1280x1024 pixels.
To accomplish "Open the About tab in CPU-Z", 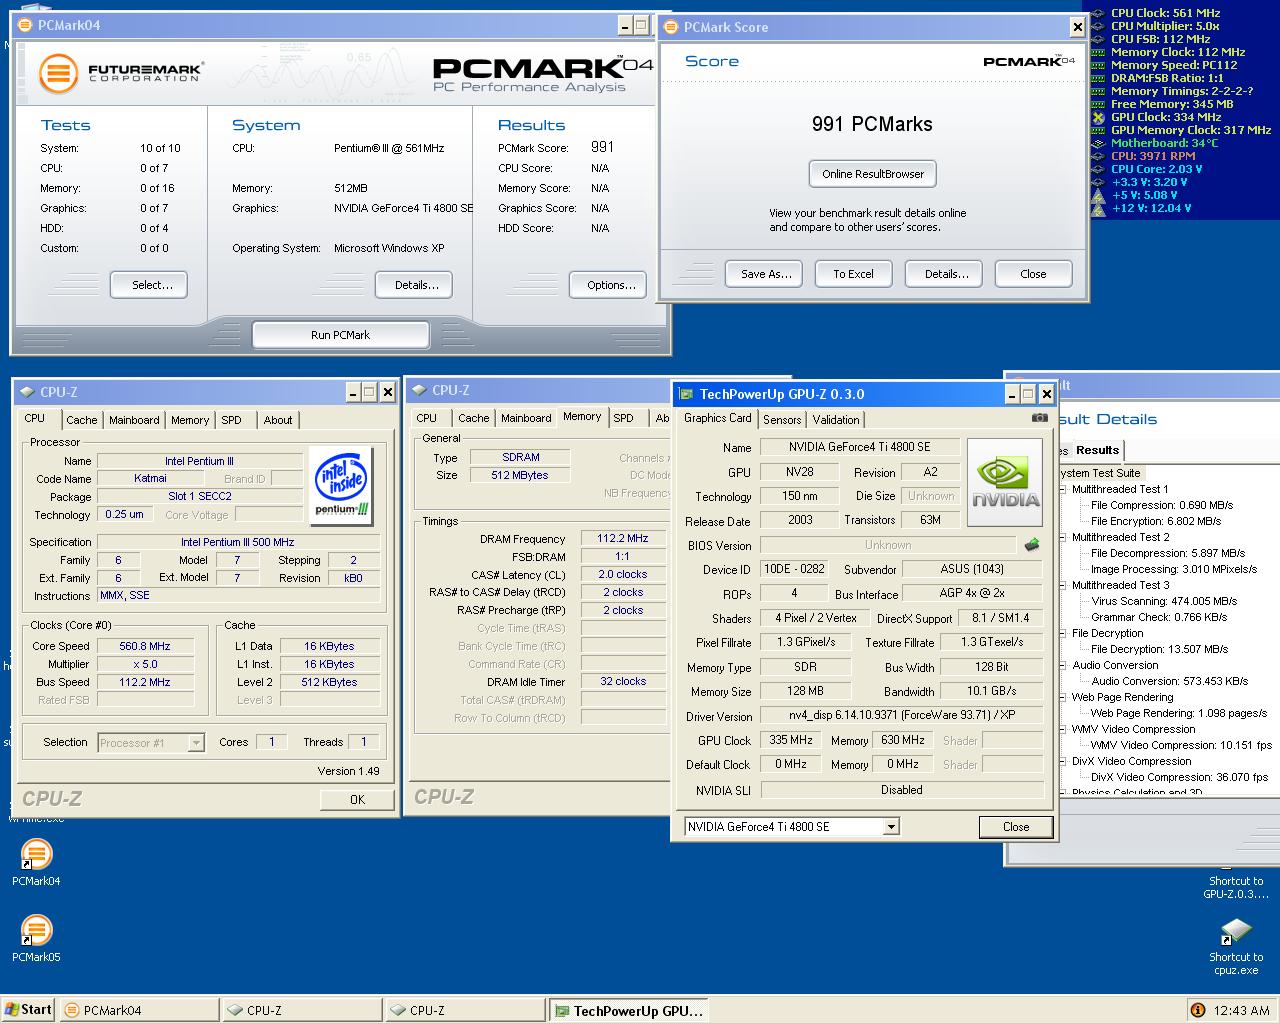I will tap(278, 420).
